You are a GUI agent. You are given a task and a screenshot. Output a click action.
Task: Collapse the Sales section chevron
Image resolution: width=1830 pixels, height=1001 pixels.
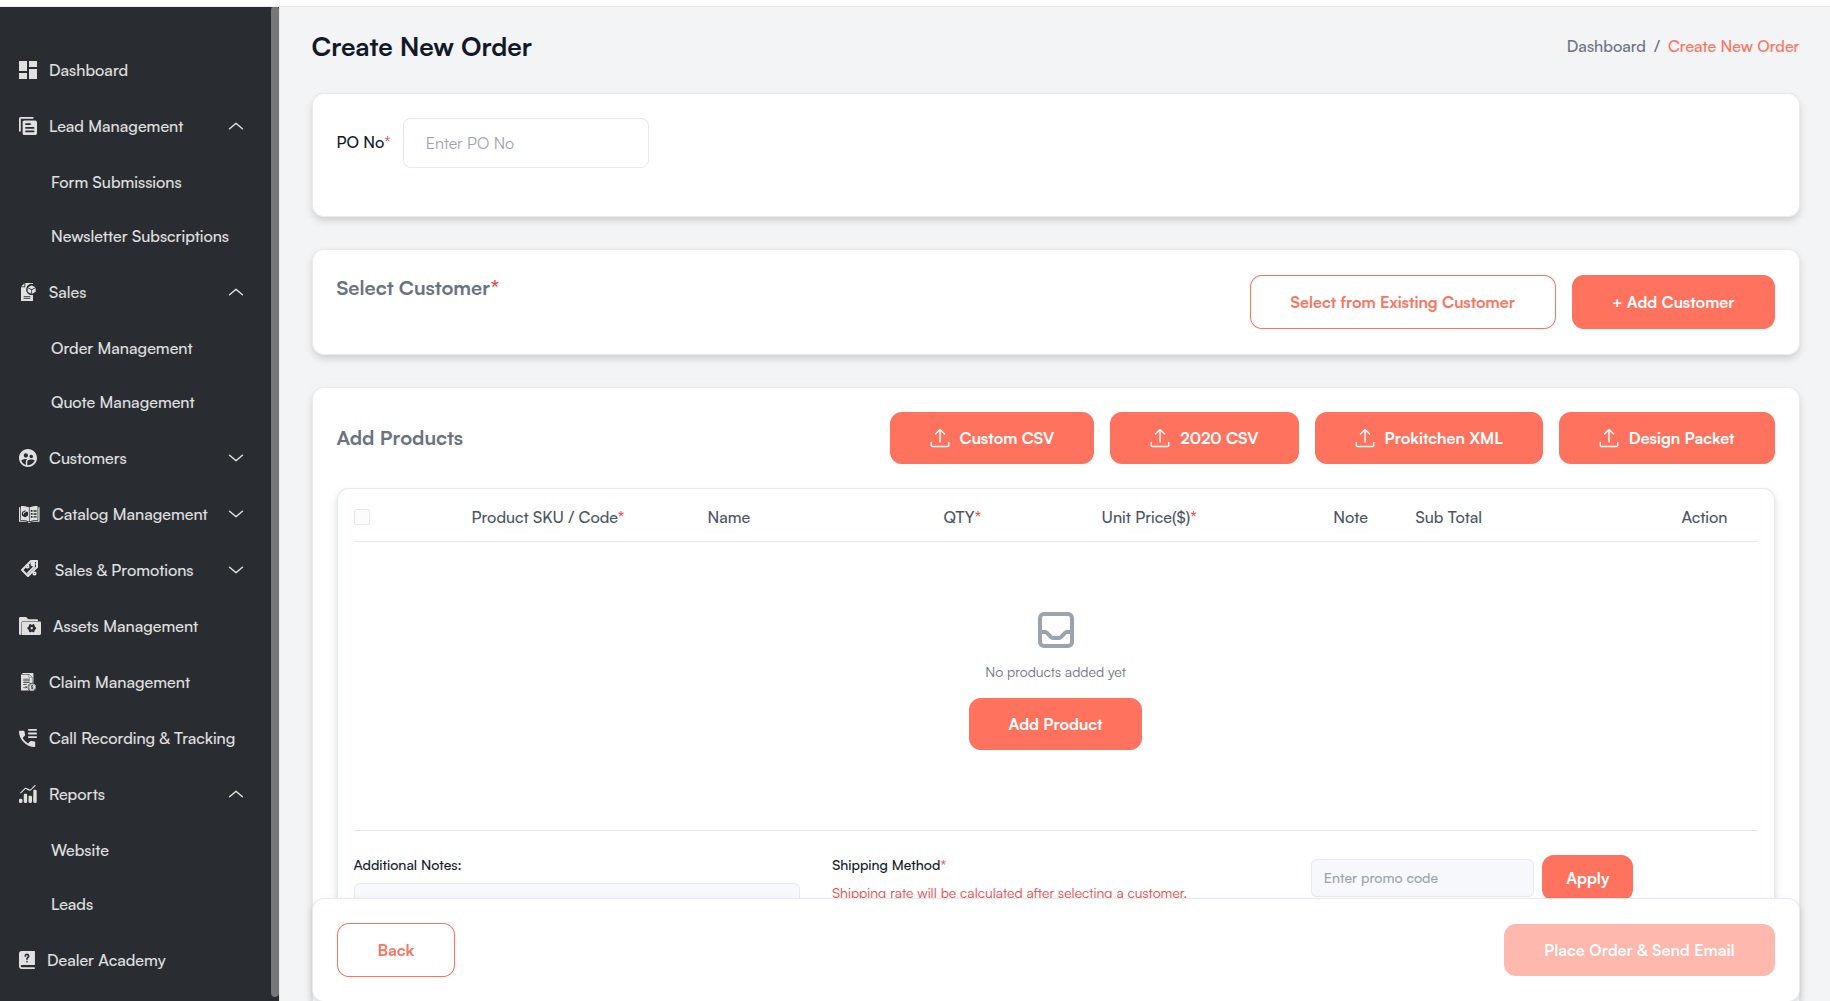coord(236,292)
